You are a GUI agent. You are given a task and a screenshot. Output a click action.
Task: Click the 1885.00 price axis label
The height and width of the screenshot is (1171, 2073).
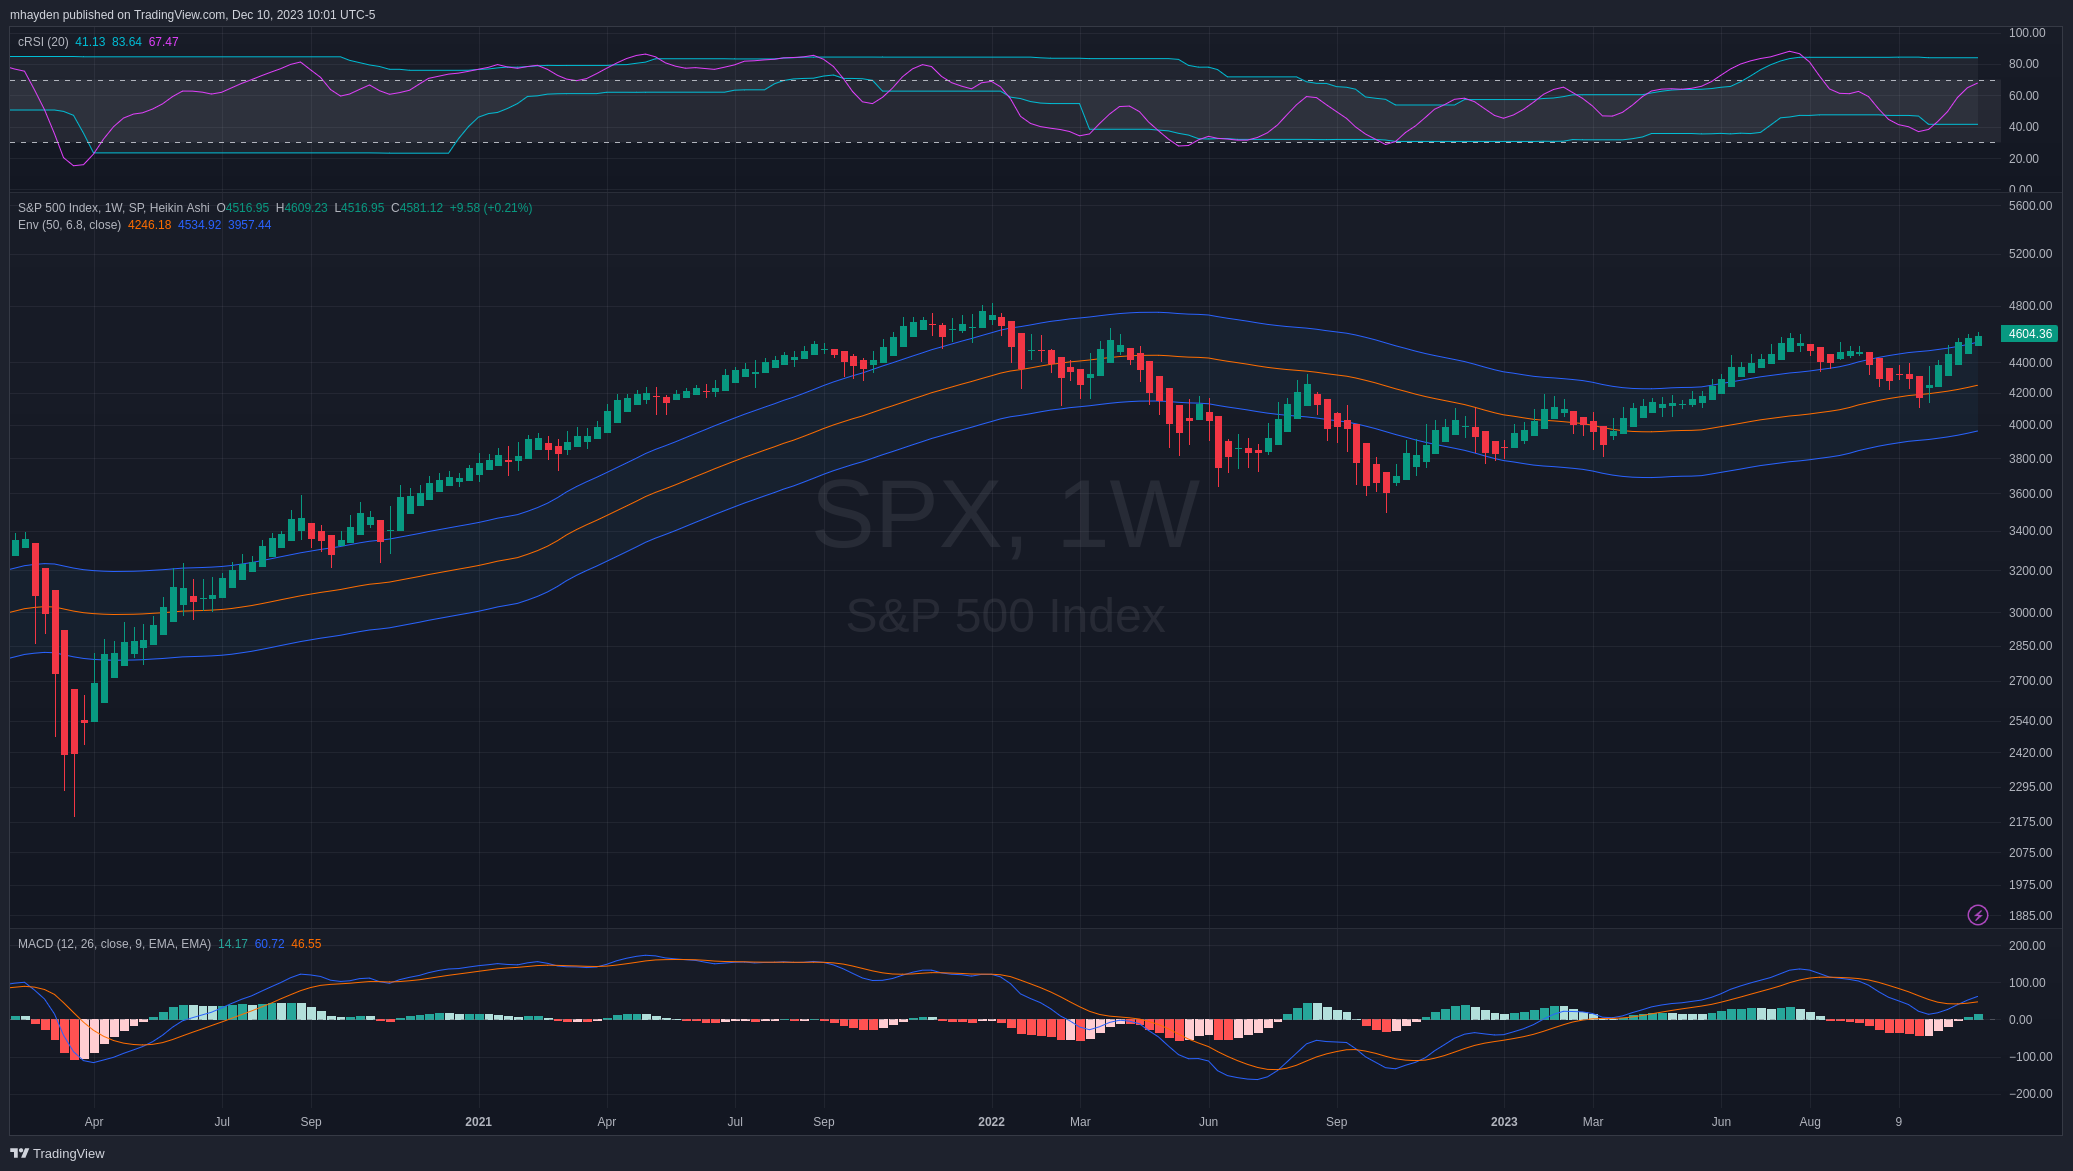pos(2030,916)
